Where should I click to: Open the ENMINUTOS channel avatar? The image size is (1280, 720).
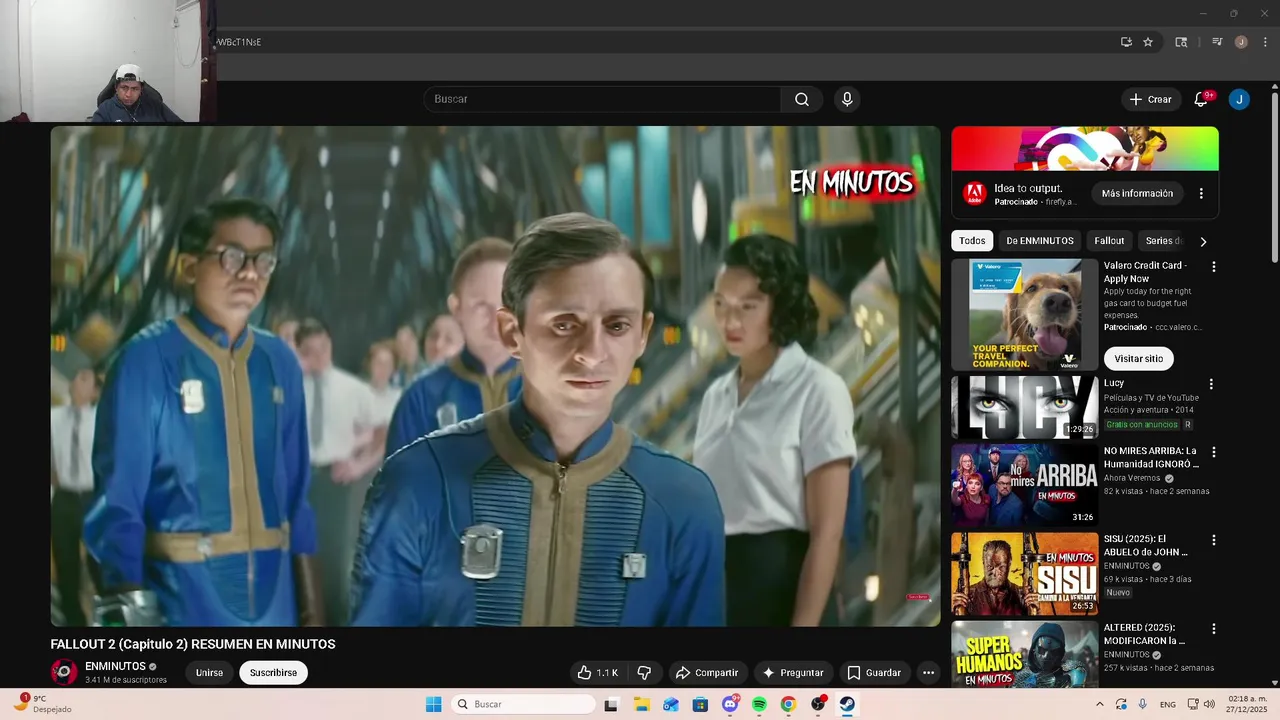pyautogui.click(x=64, y=672)
